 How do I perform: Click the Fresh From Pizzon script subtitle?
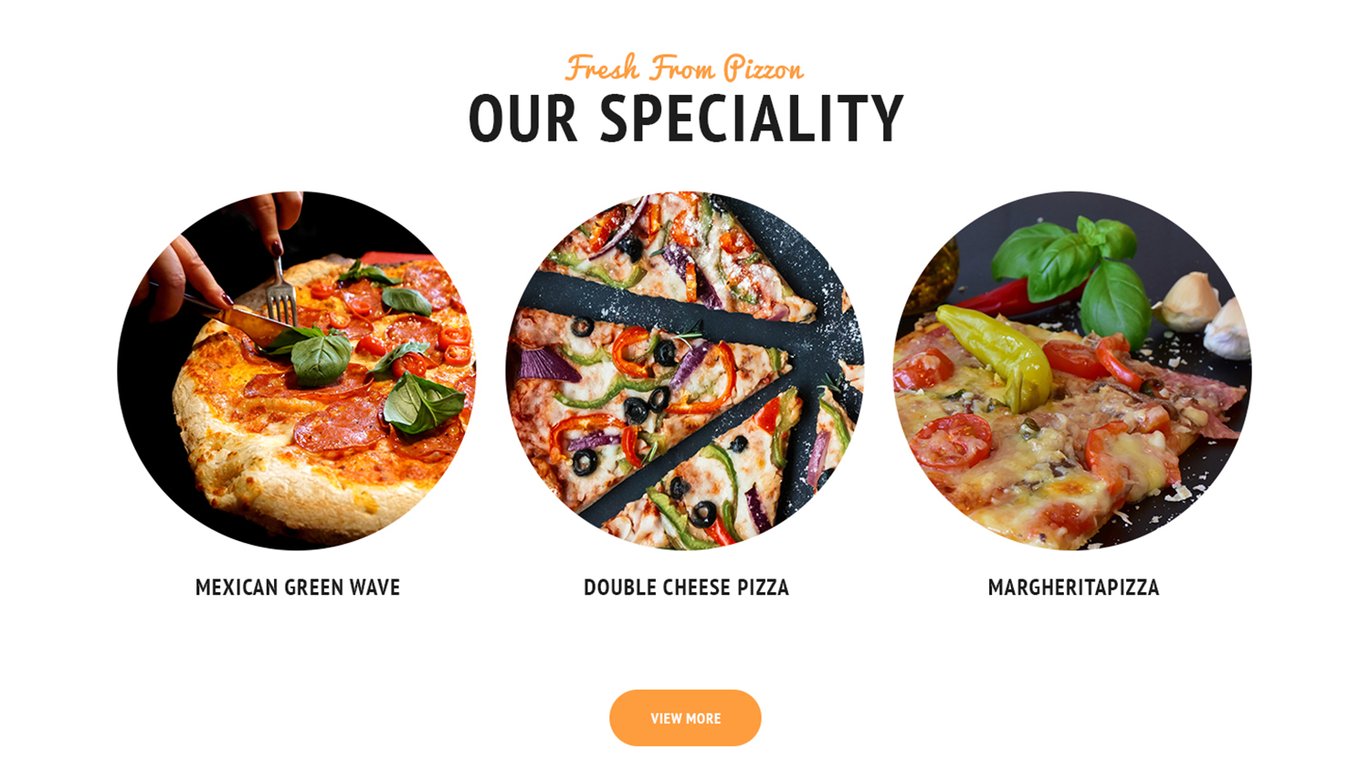click(x=685, y=69)
